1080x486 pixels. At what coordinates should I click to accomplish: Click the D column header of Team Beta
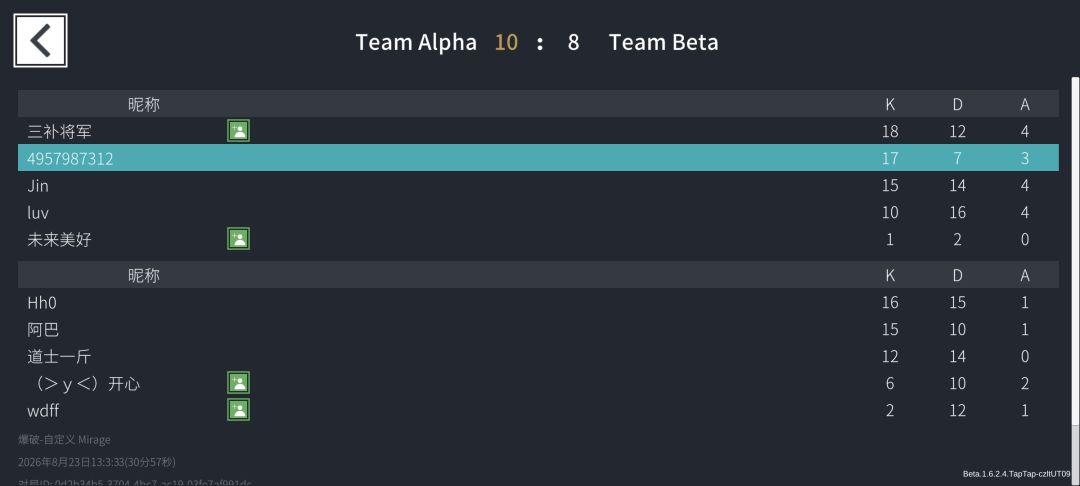point(957,275)
